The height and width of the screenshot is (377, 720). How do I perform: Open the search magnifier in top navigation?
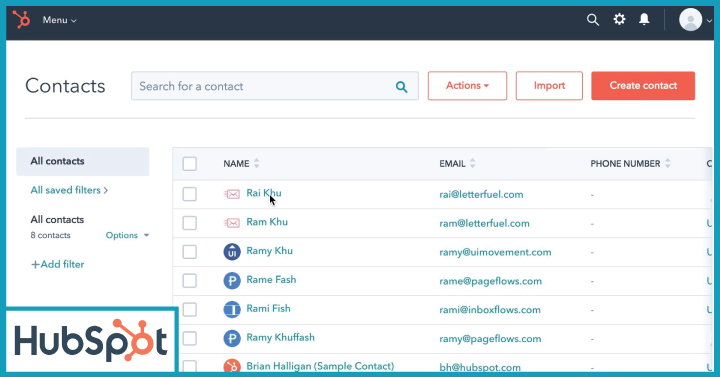(593, 20)
